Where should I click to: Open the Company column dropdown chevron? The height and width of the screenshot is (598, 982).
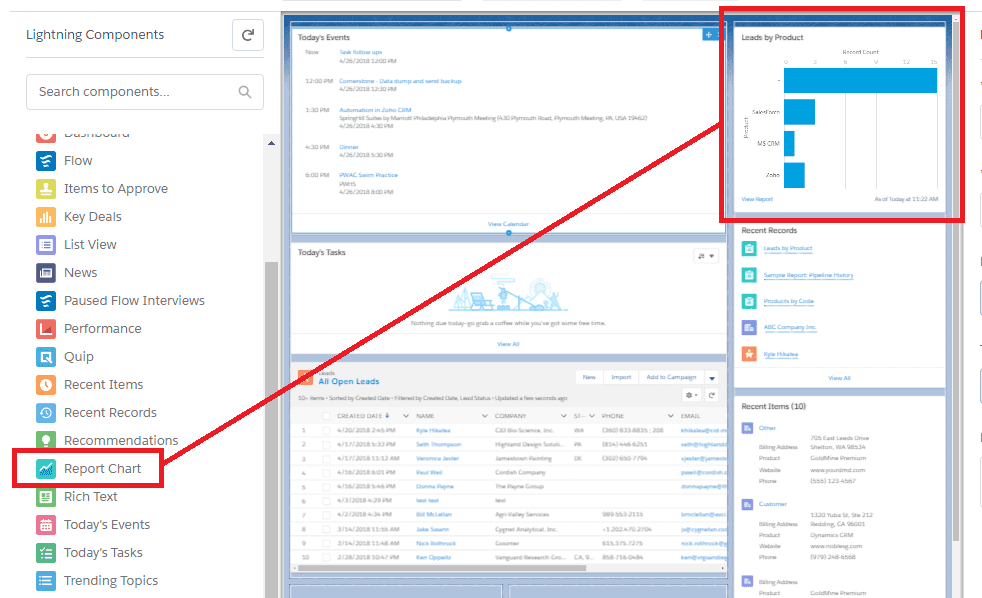click(564, 416)
